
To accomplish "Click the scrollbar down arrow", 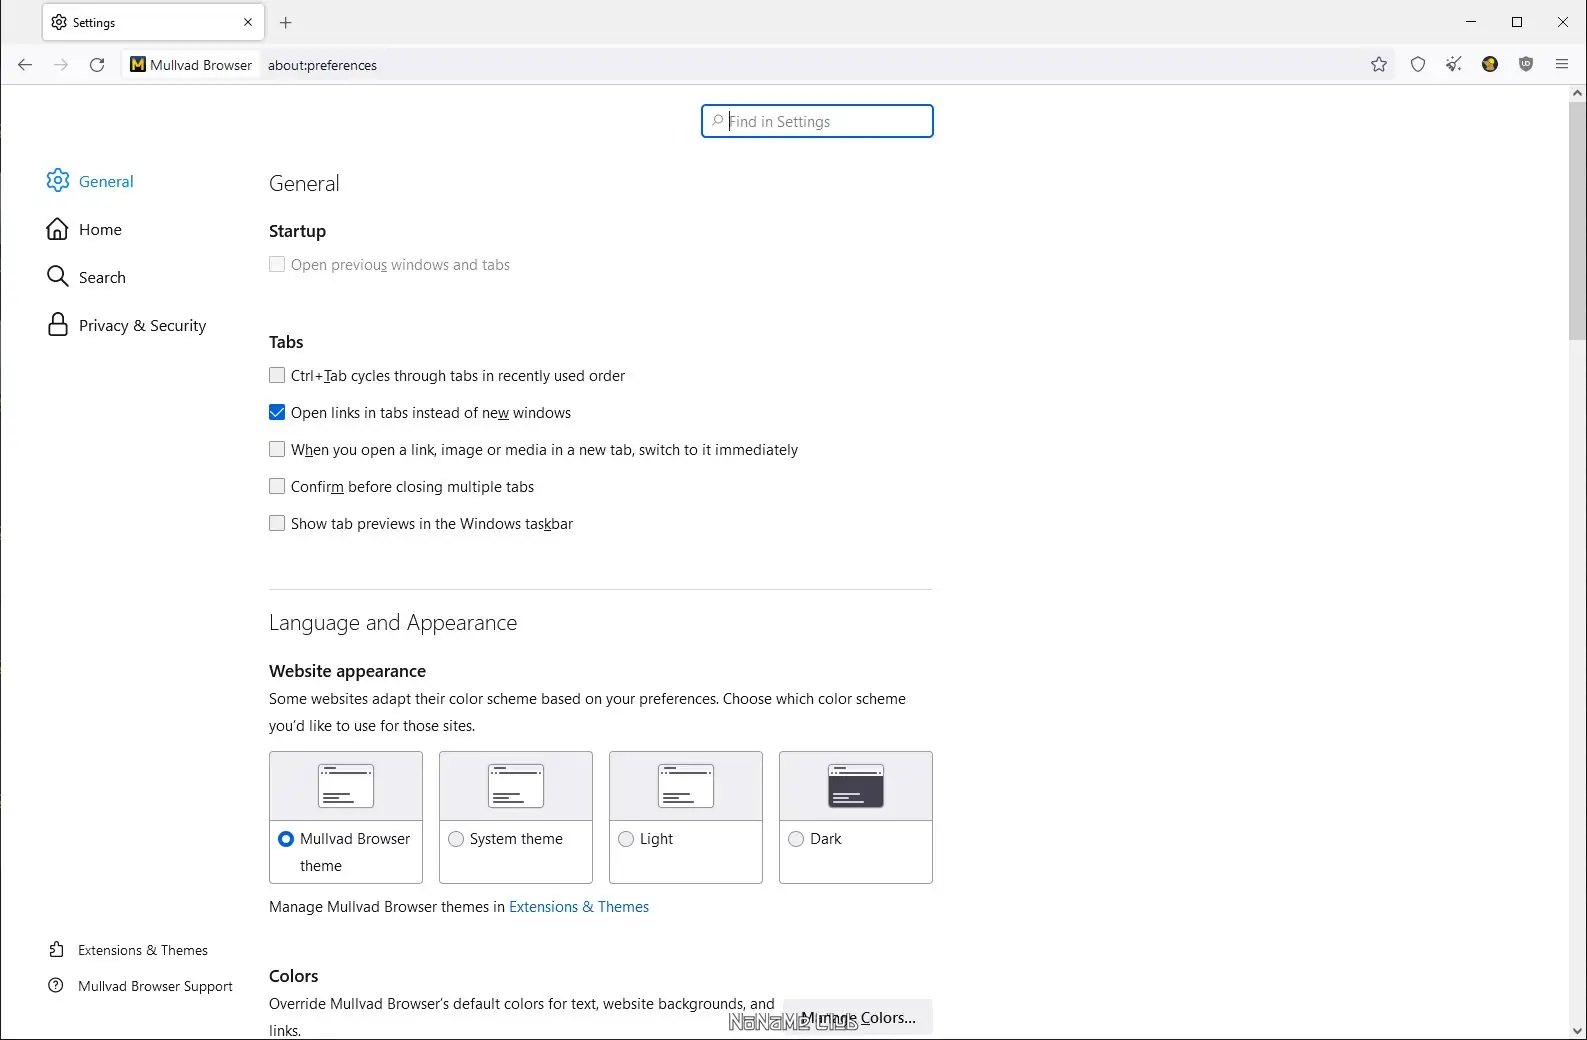I will click(1578, 1031).
